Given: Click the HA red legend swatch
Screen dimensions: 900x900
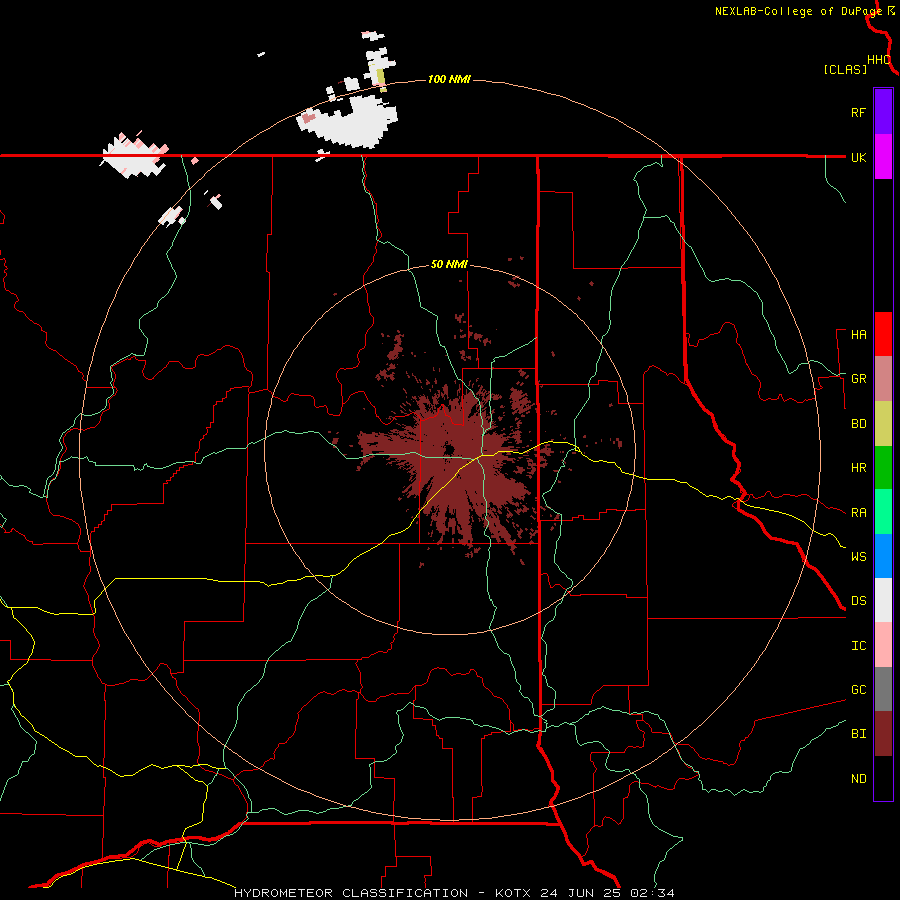Looking at the screenshot, I should pyautogui.click(x=883, y=334).
